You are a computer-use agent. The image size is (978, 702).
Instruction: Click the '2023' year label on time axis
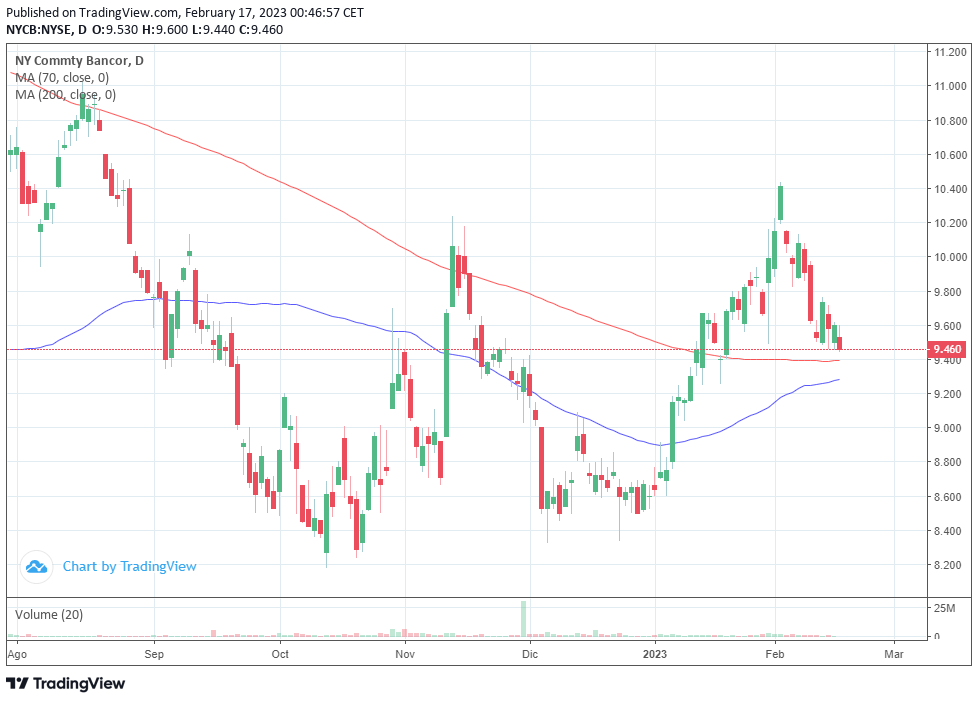(x=655, y=654)
